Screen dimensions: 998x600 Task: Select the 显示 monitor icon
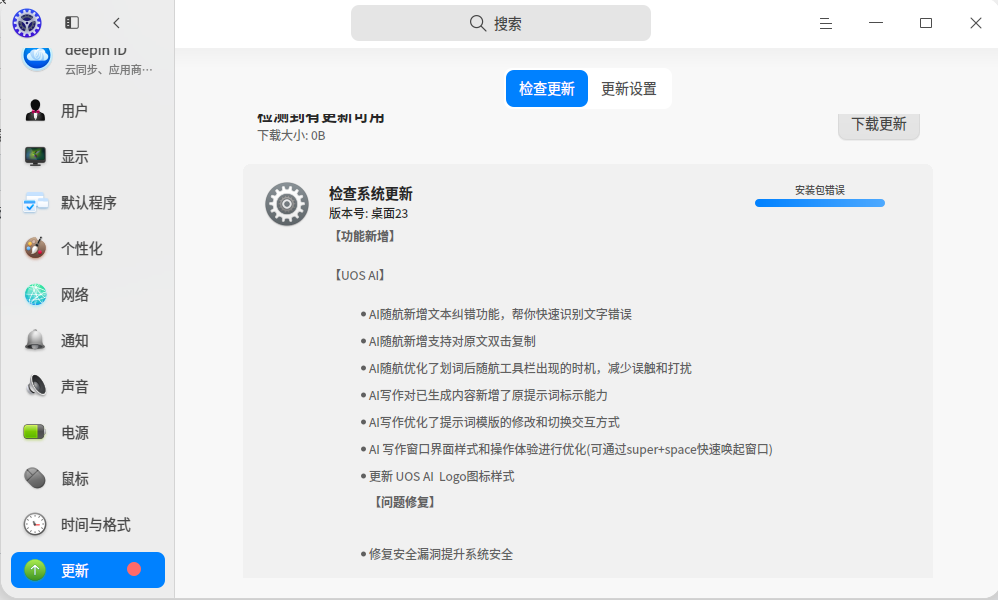[35, 157]
